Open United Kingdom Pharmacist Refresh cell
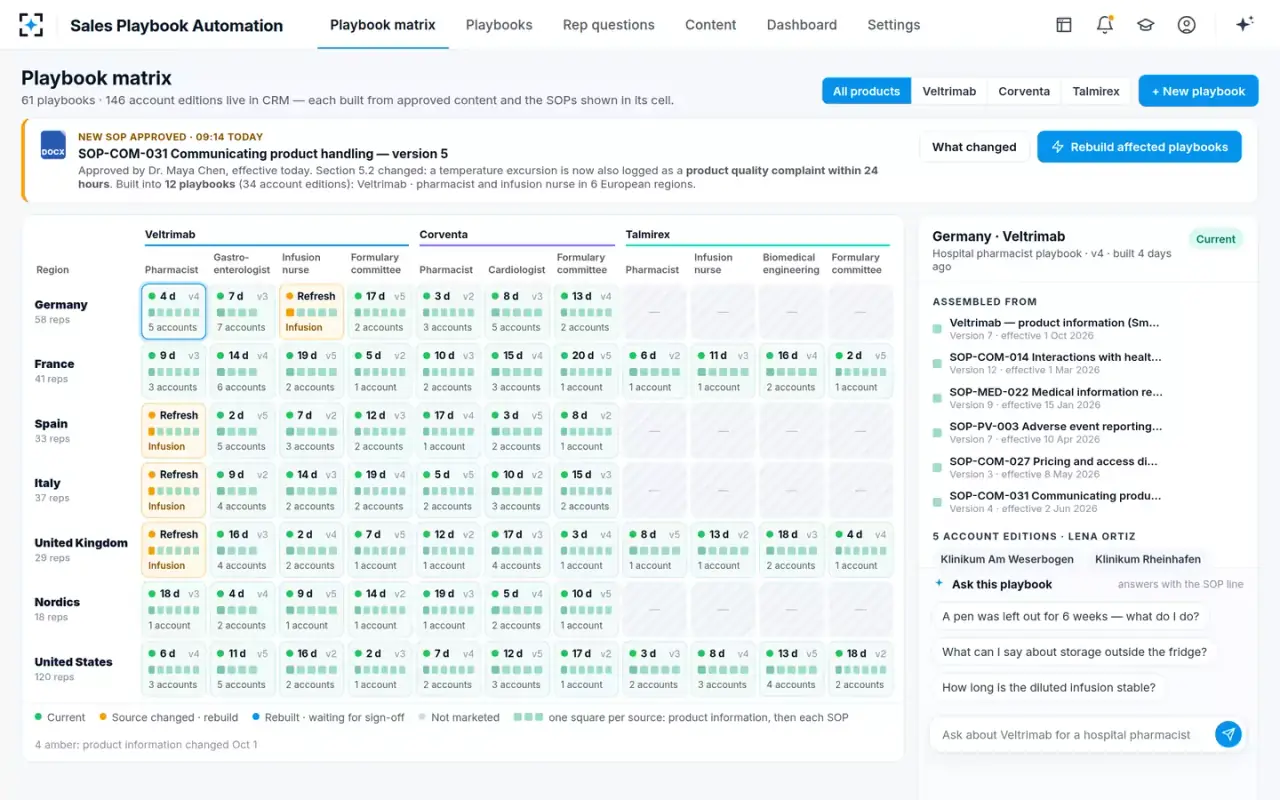This screenshot has height=800, width=1280. [x=173, y=549]
